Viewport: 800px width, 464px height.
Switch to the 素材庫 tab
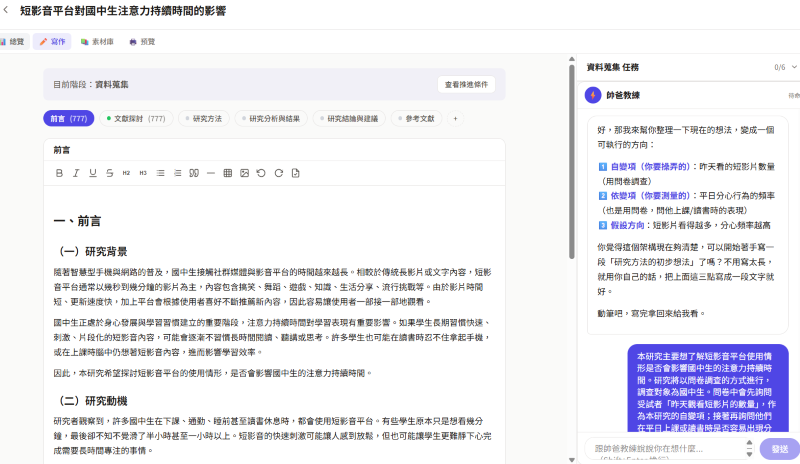coord(97,42)
